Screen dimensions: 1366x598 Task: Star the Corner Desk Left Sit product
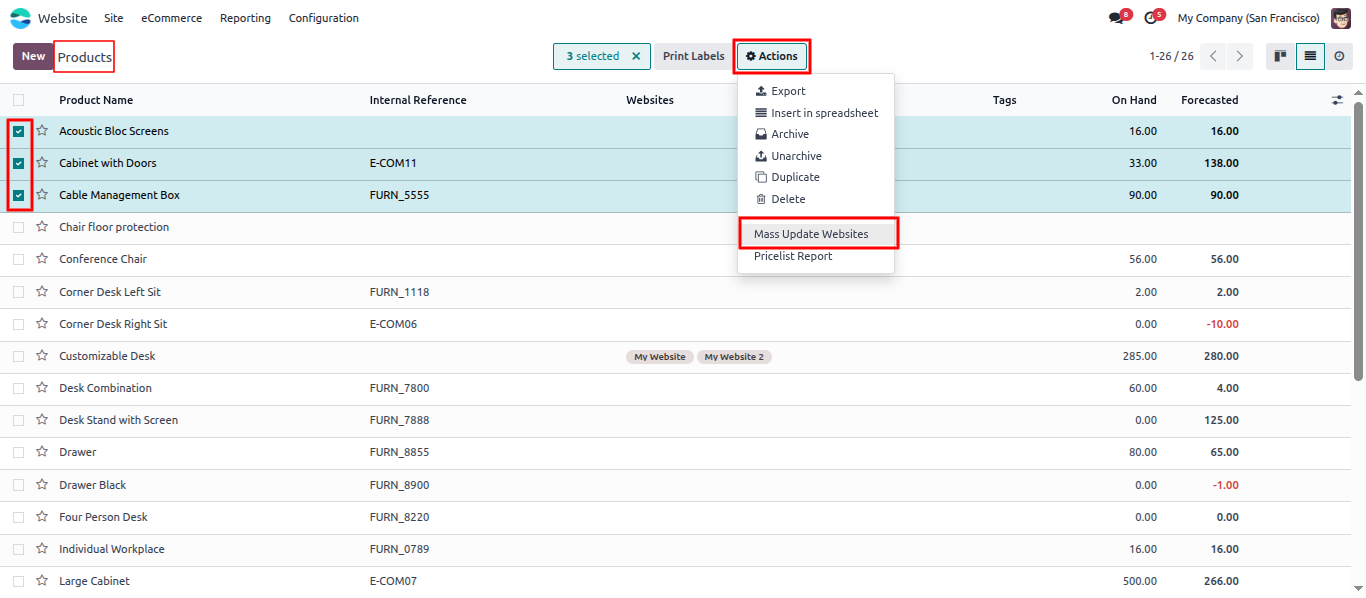click(42, 292)
